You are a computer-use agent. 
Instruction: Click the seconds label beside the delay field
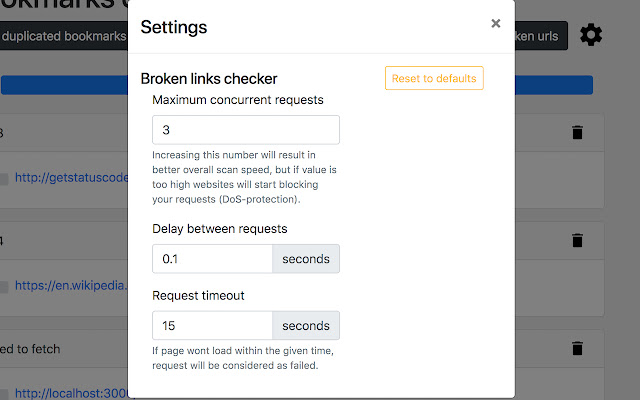[x=306, y=259]
